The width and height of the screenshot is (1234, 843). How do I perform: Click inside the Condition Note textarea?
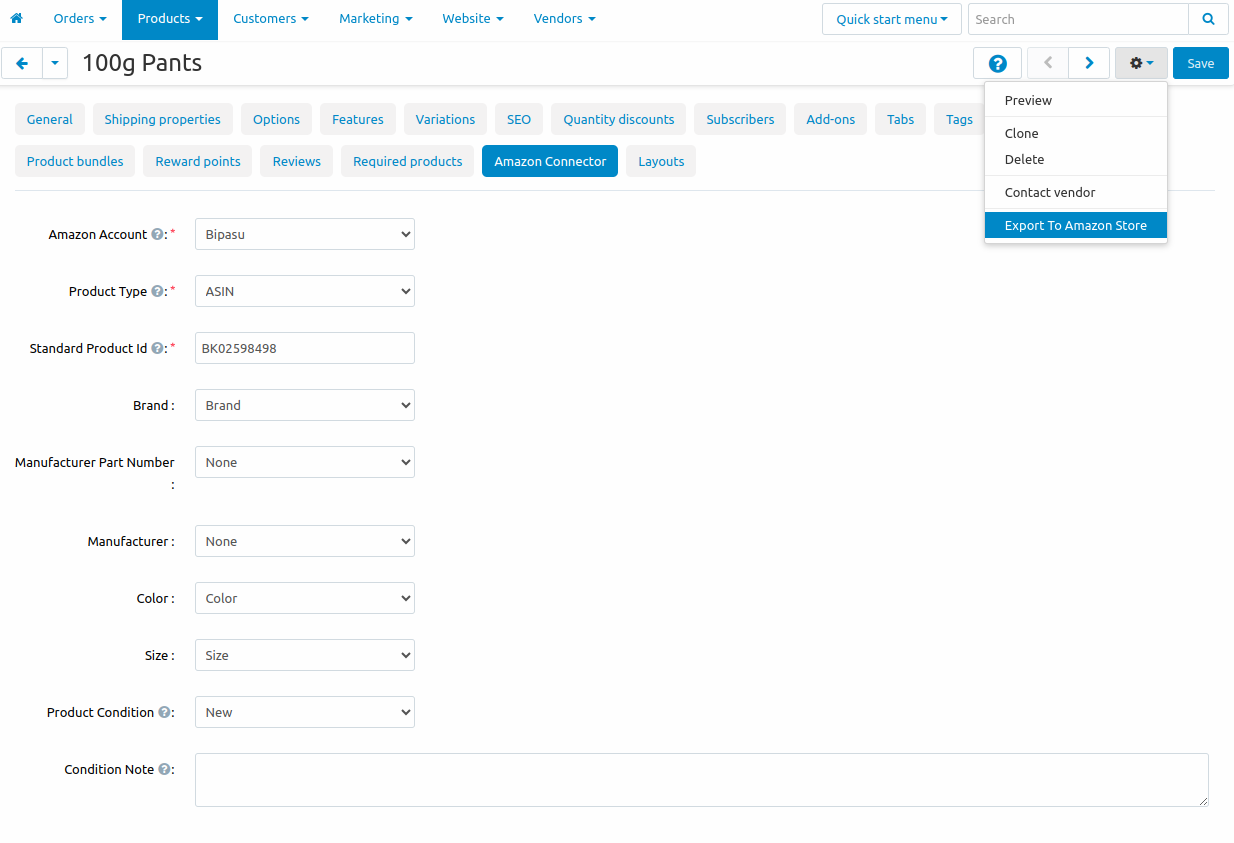[x=701, y=780]
